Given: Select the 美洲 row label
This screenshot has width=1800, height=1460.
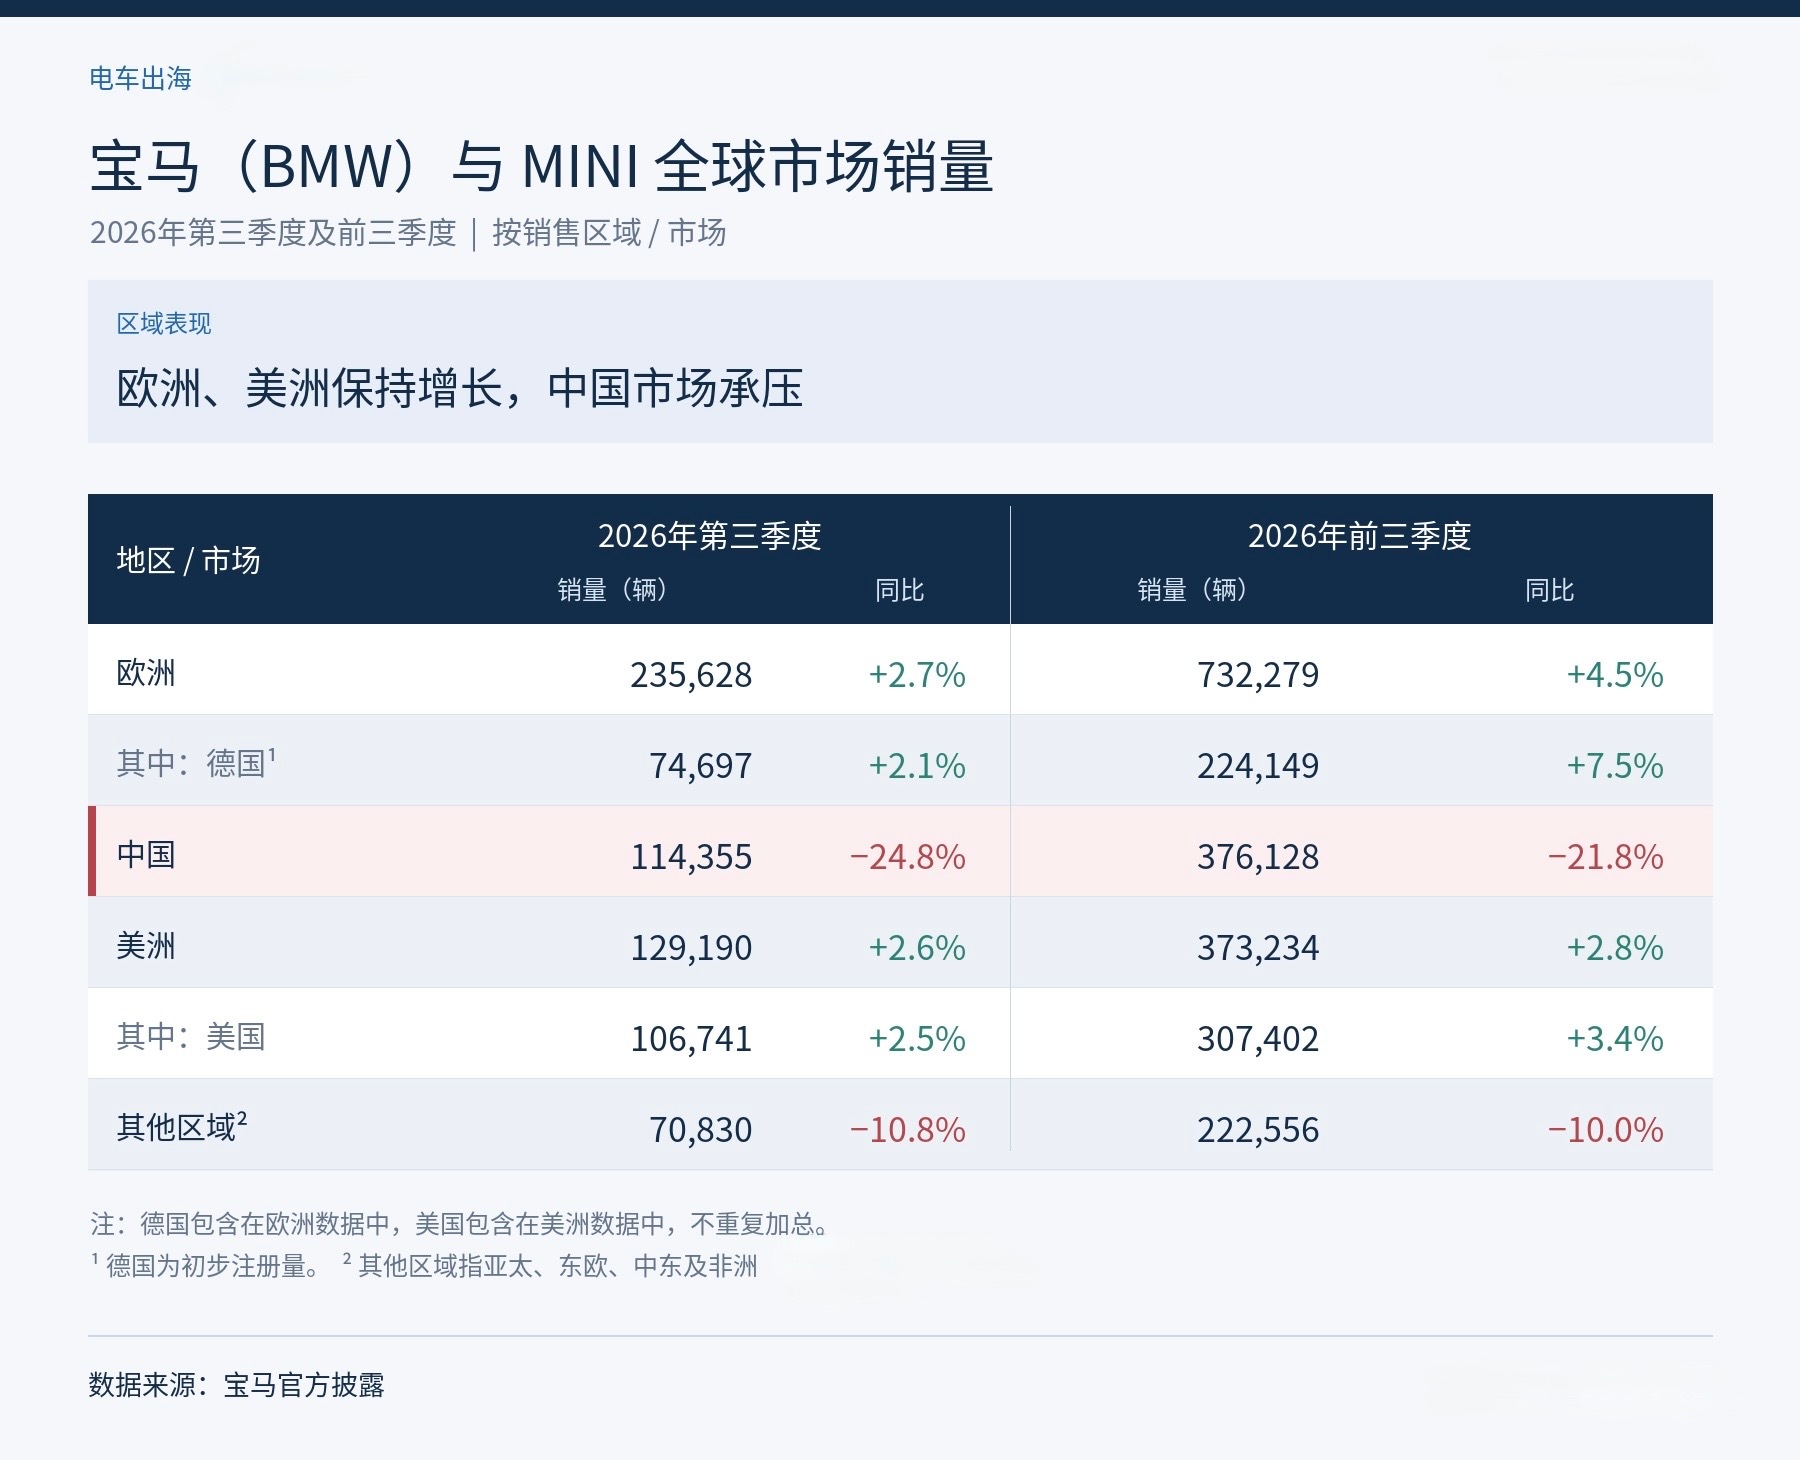Looking at the screenshot, I should click(146, 946).
